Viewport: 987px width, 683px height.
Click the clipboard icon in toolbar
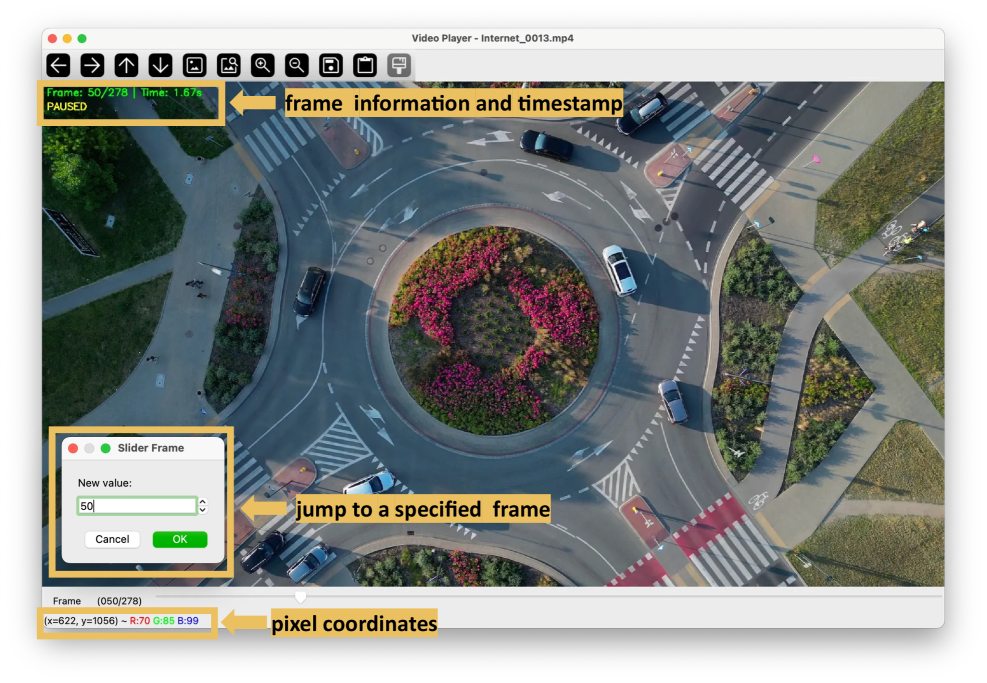[365, 66]
